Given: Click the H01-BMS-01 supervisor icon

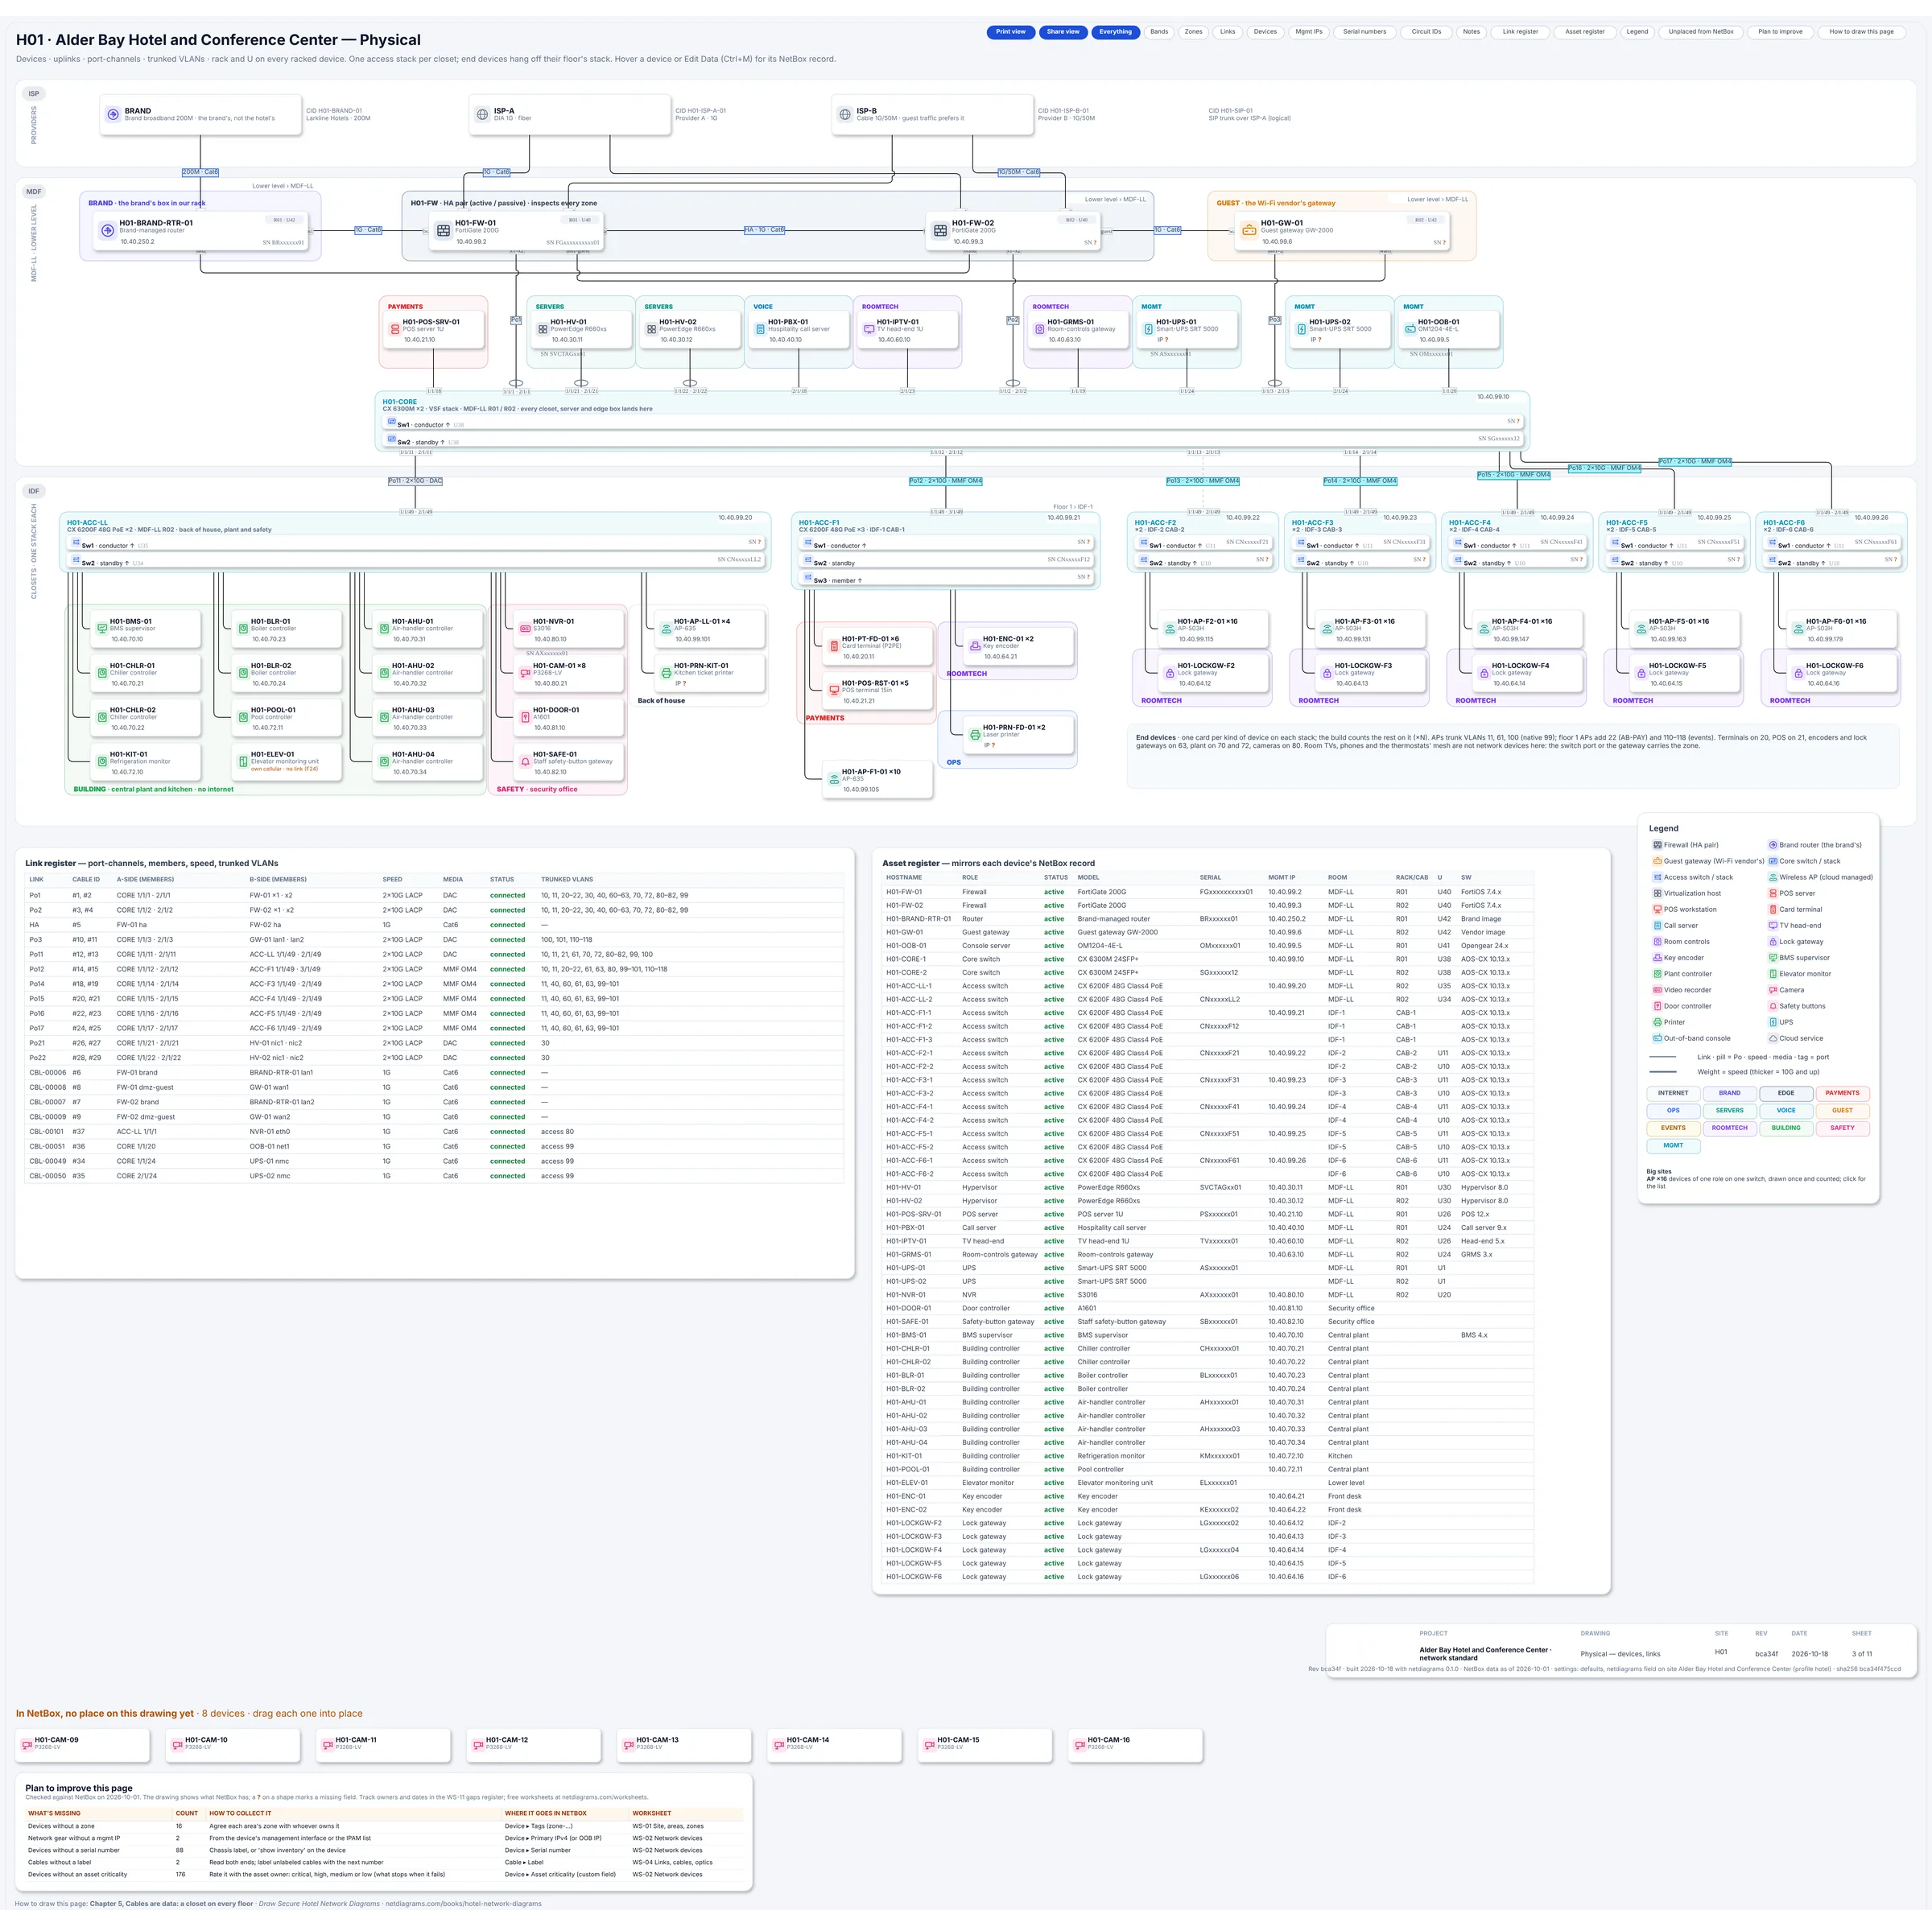Looking at the screenshot, I should pos(102,629).
